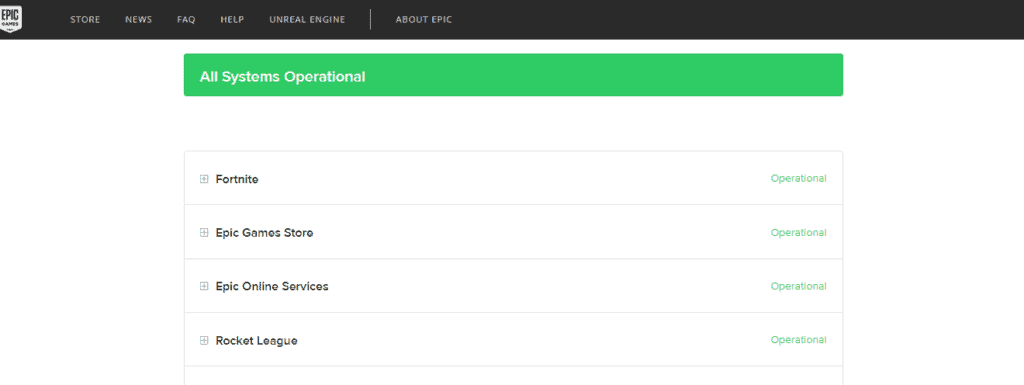Expand the Epic Games Store group
This screenshot has width=1024, height=385.
pos(204,232)
